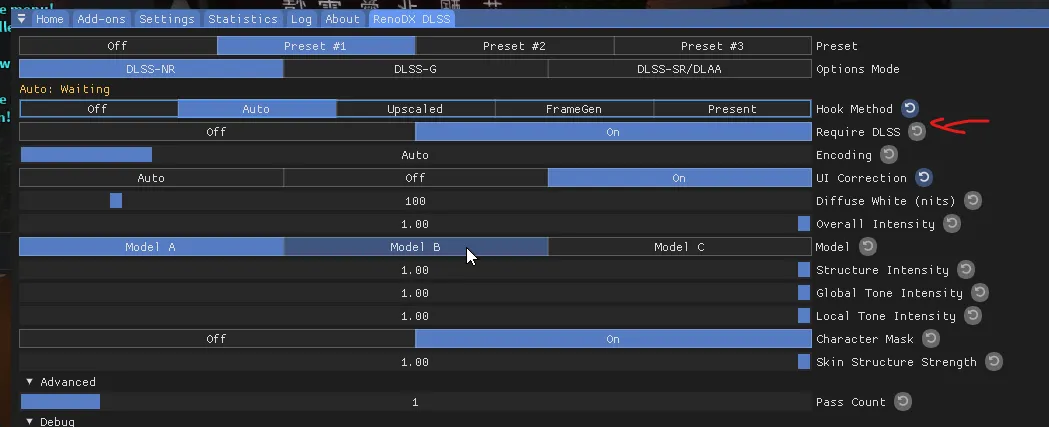Turn Require DLSS off
This screenshot has height=427, width=1049.
(217, 132)
